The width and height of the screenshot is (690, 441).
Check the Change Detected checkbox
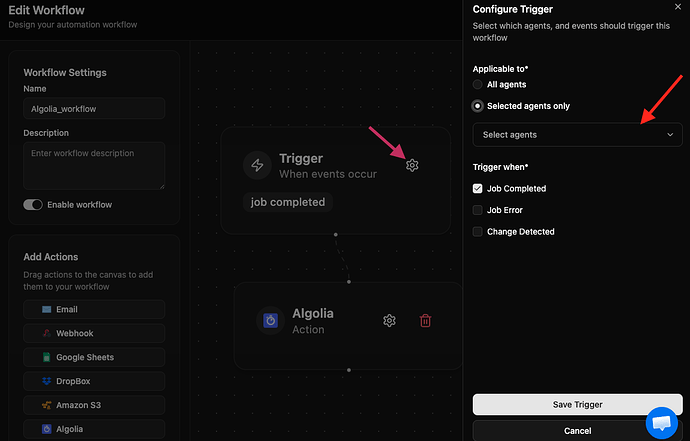(x=477, y=232)
